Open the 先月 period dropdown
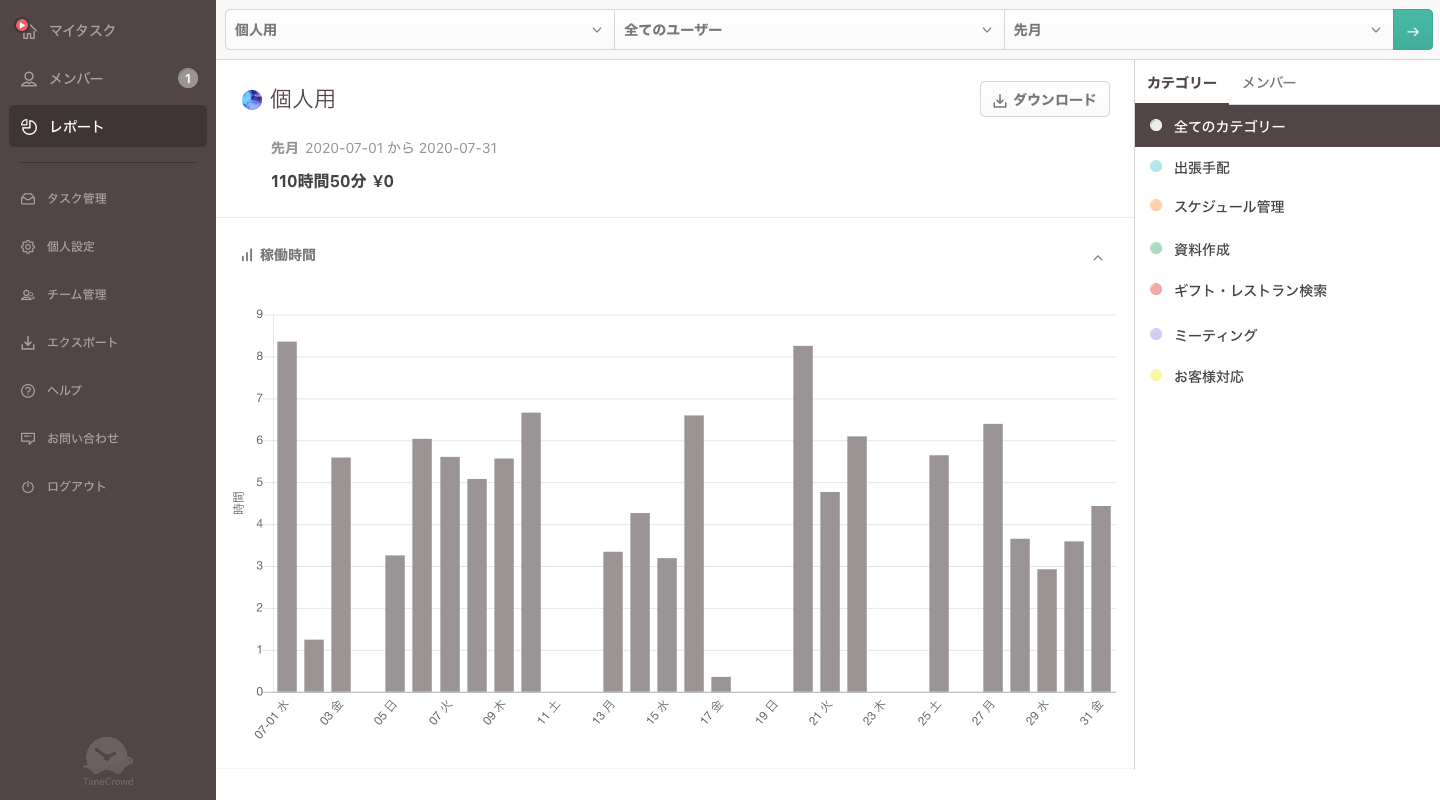This screenshot has height=800, width=1440. click(1197, 30)
